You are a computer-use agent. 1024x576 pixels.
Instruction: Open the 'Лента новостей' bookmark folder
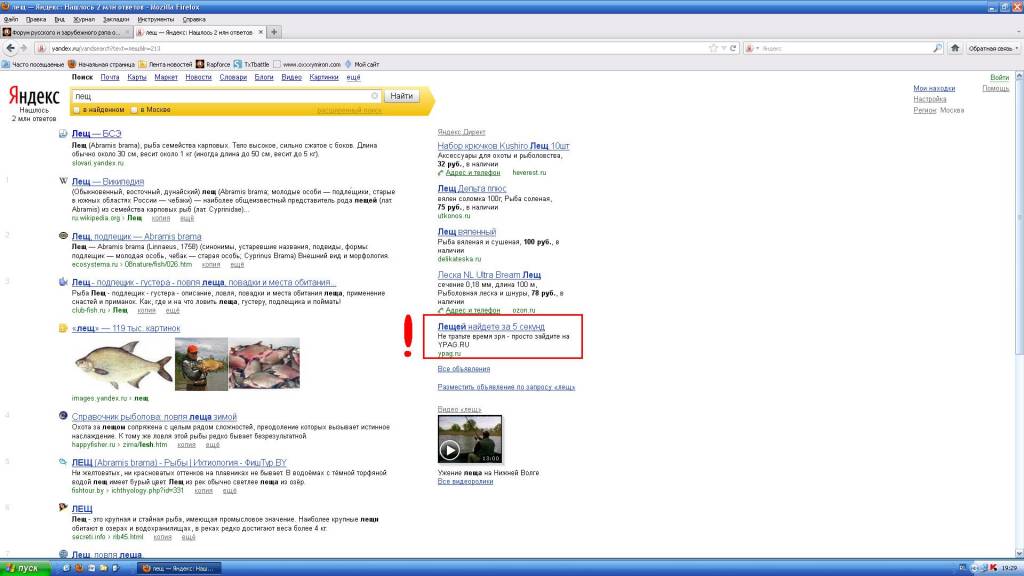165,65
